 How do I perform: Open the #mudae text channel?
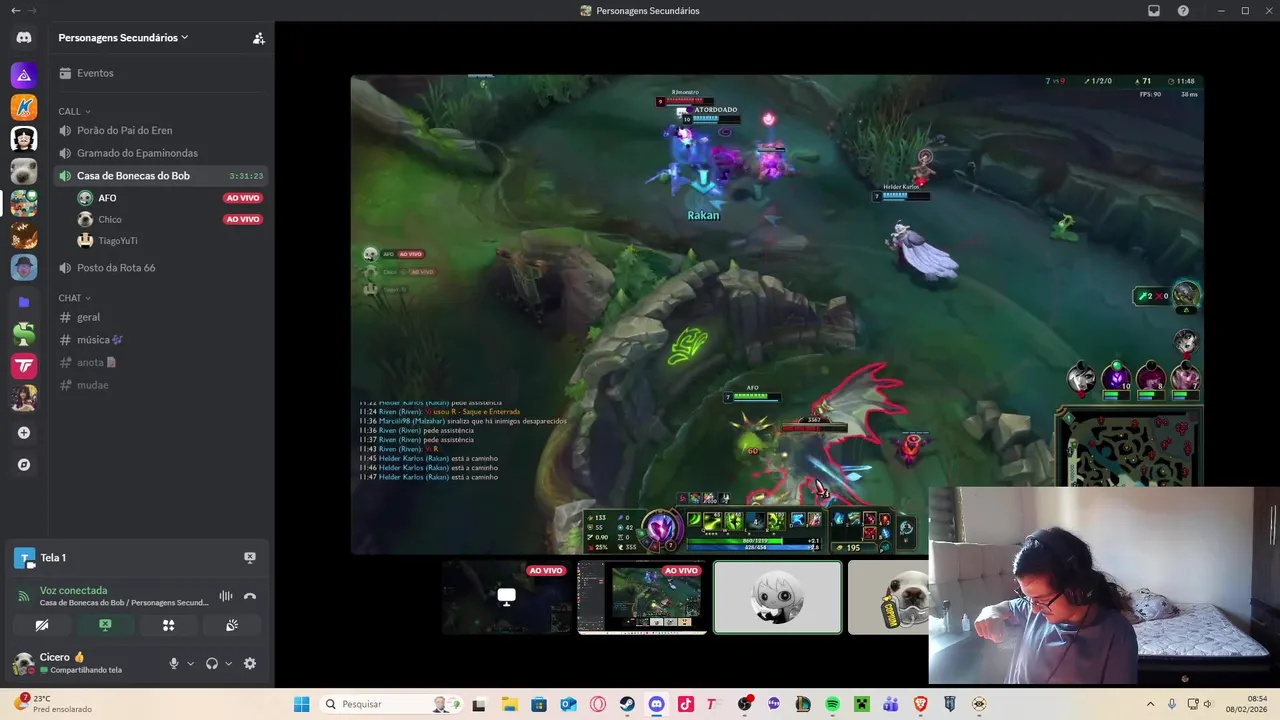coord(160,385)
